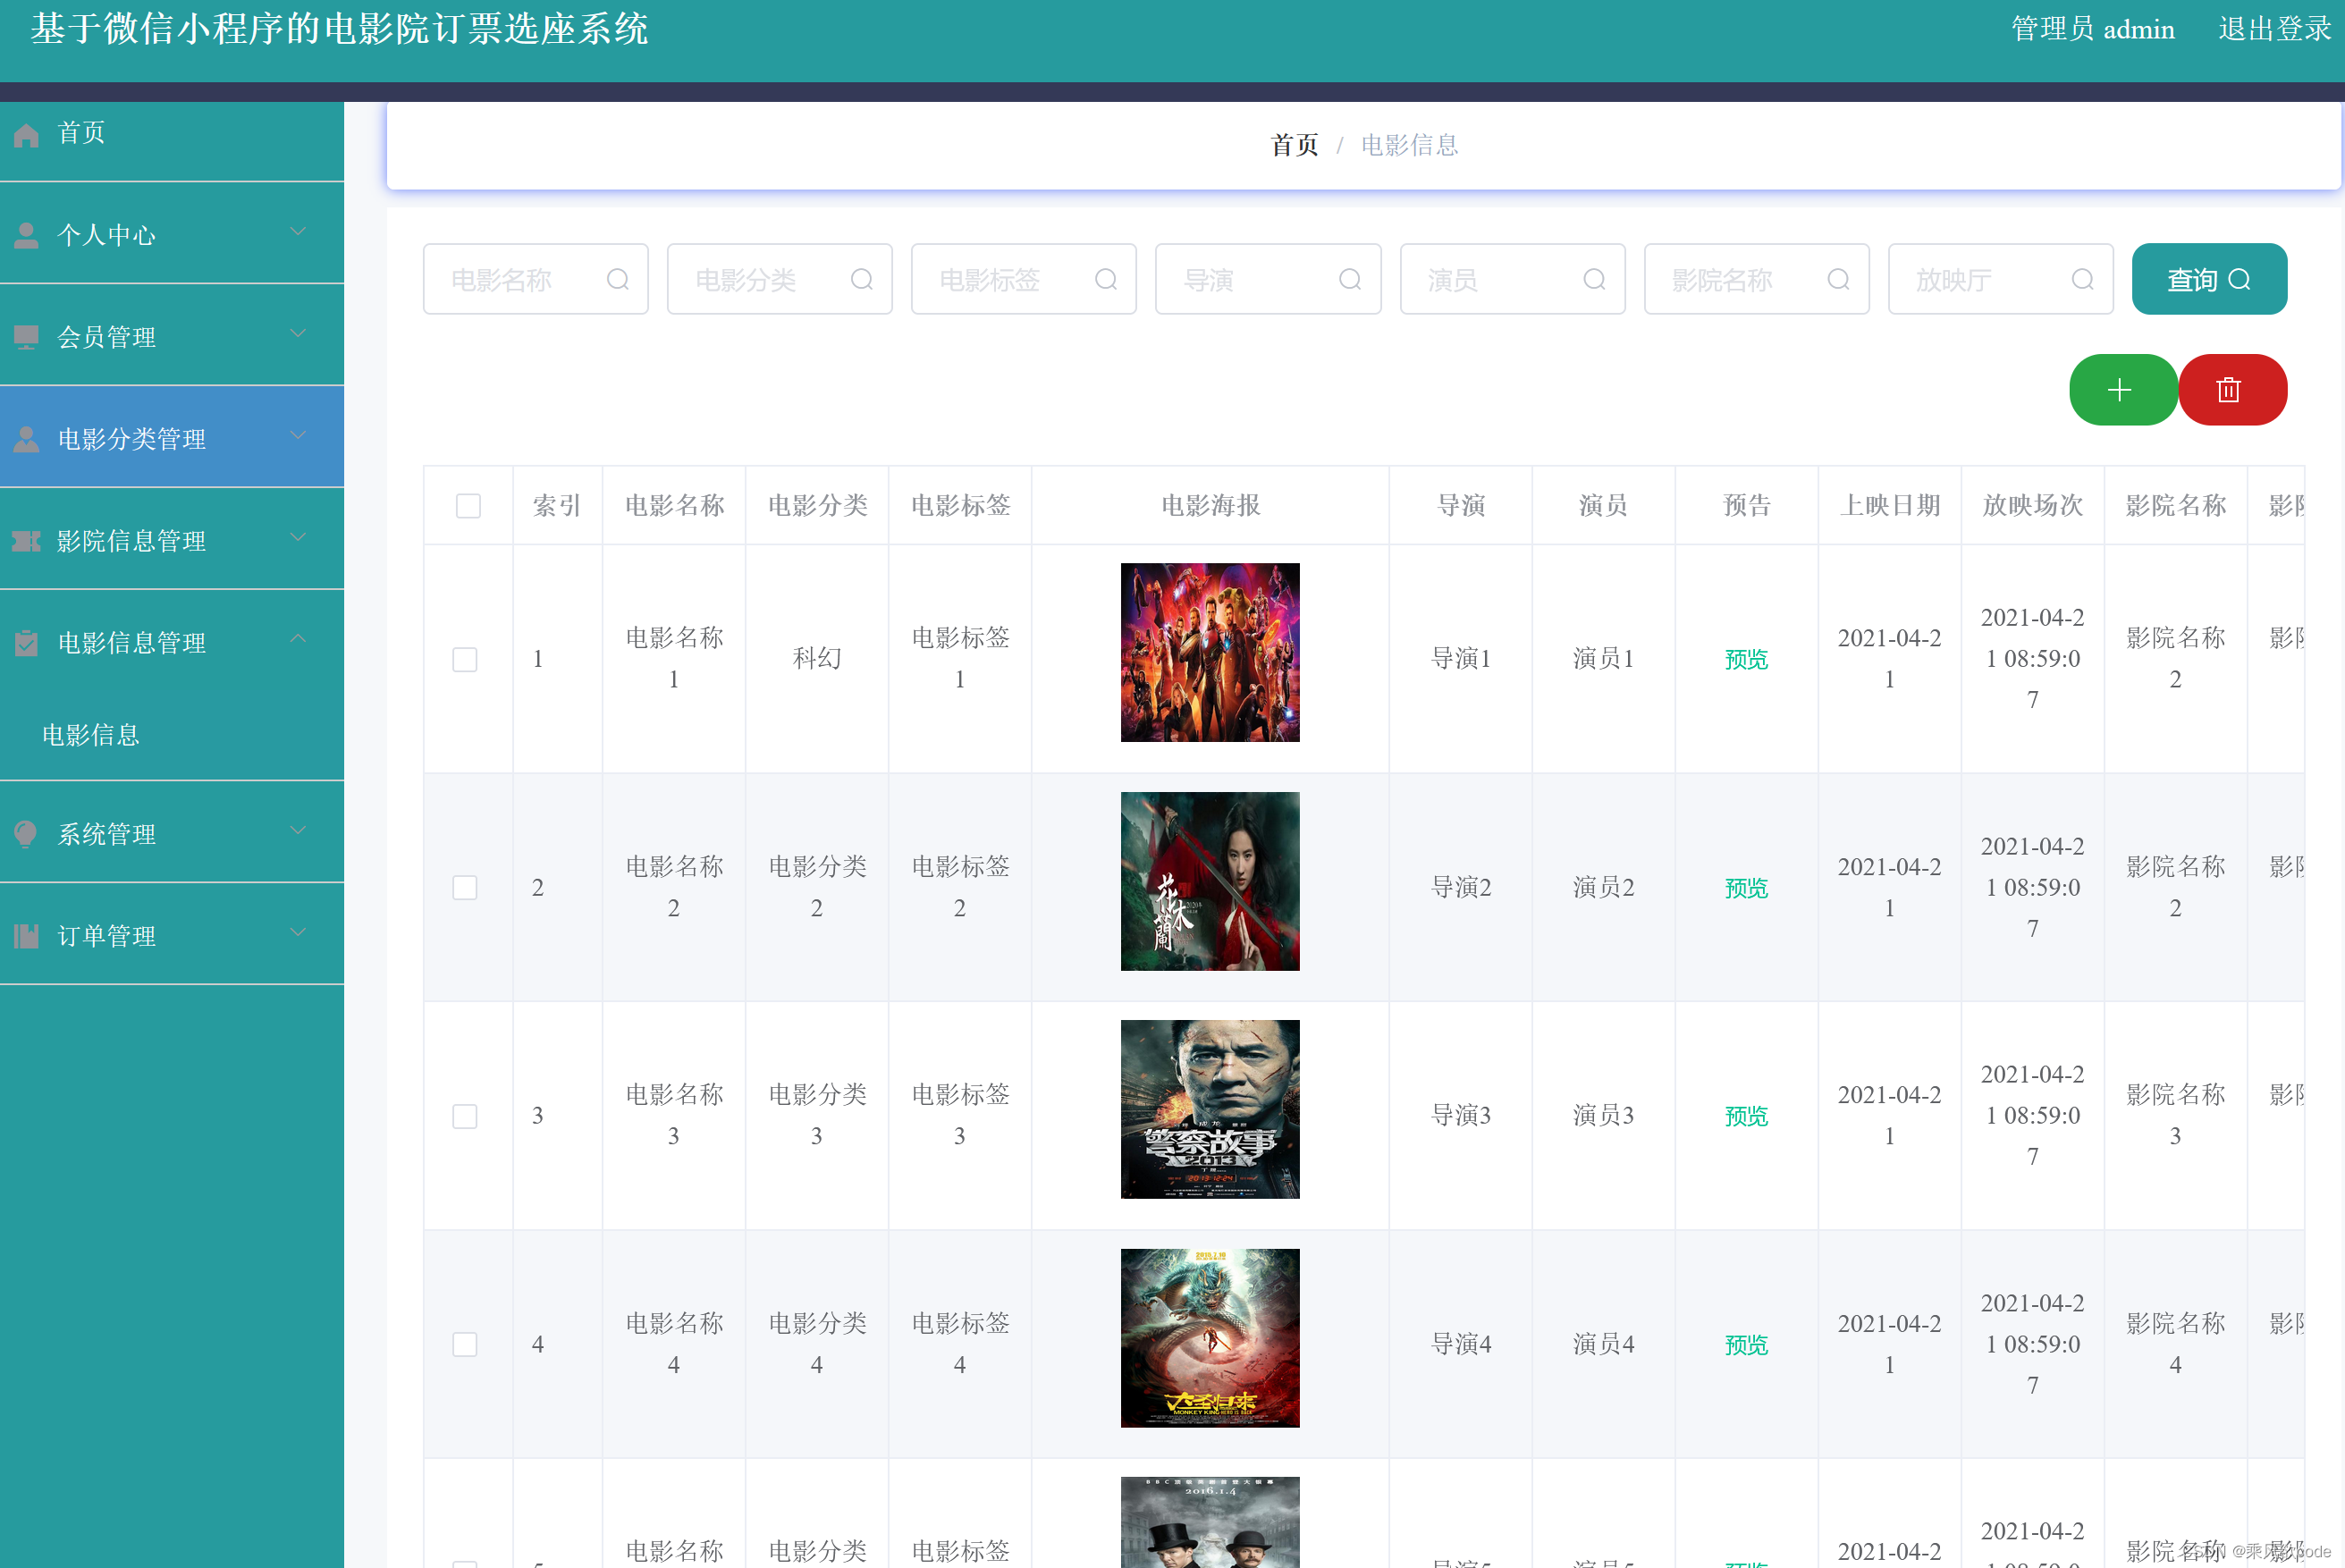Click the home icon in sidebar

pyautogui.click(x=27, y=135)
